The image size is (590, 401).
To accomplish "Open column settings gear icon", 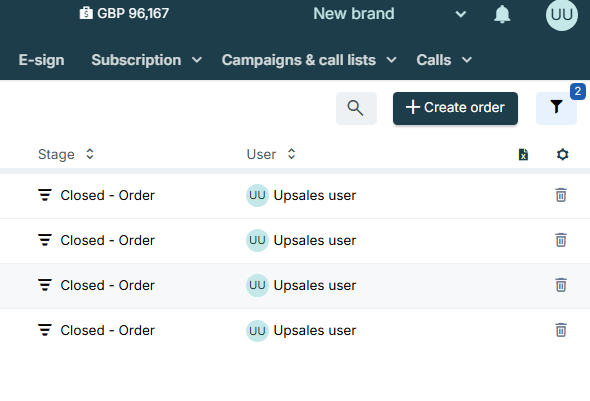I will pyautogui.click(x=562, y=155).
